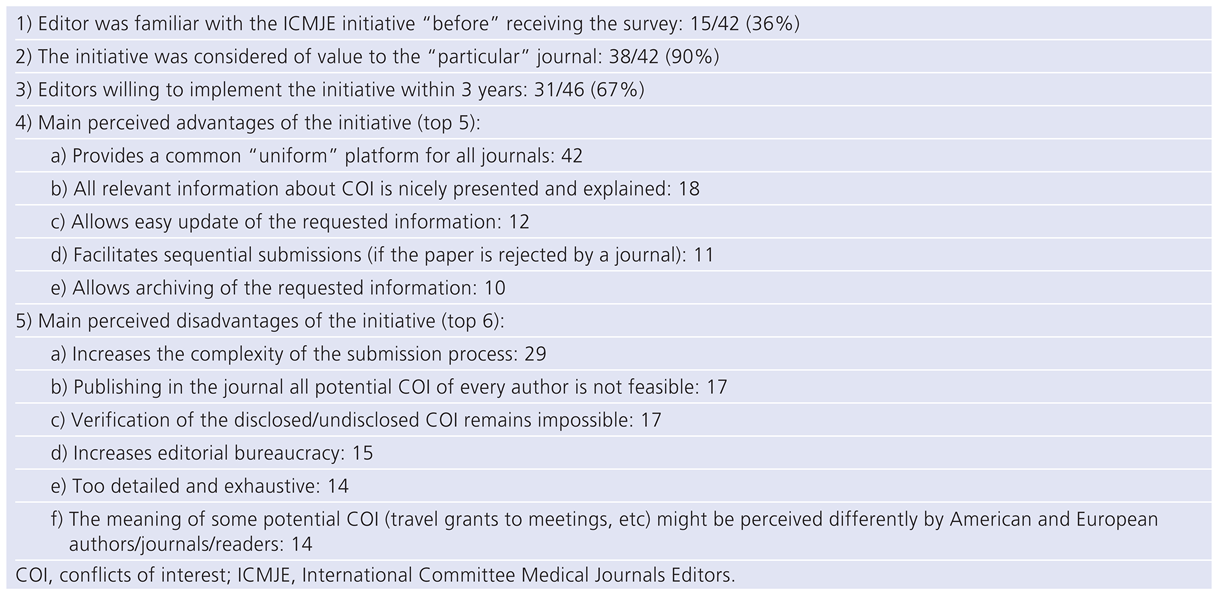Select the common "uniform" platform advantage line

pyautogui.click(x=316, y=156)
